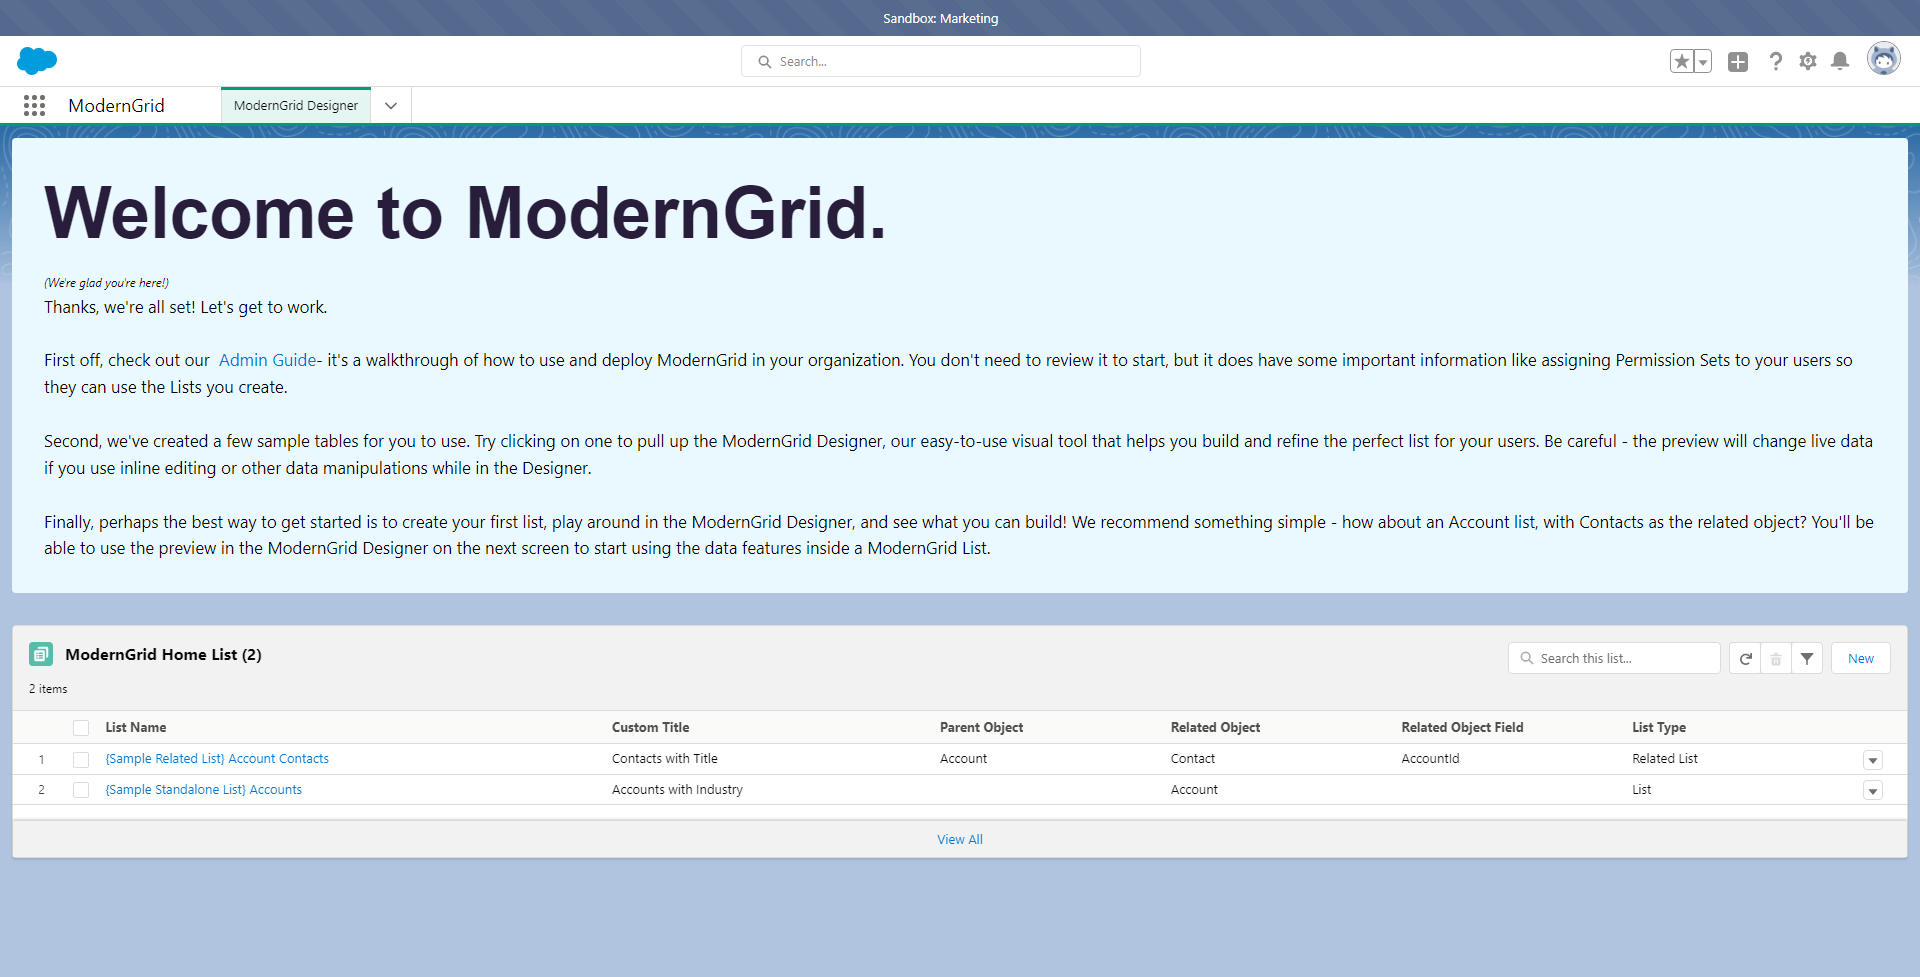Click the Related Object column header
The height and width of the screenshot is (977, 1920).
[x=1215, y=728]
